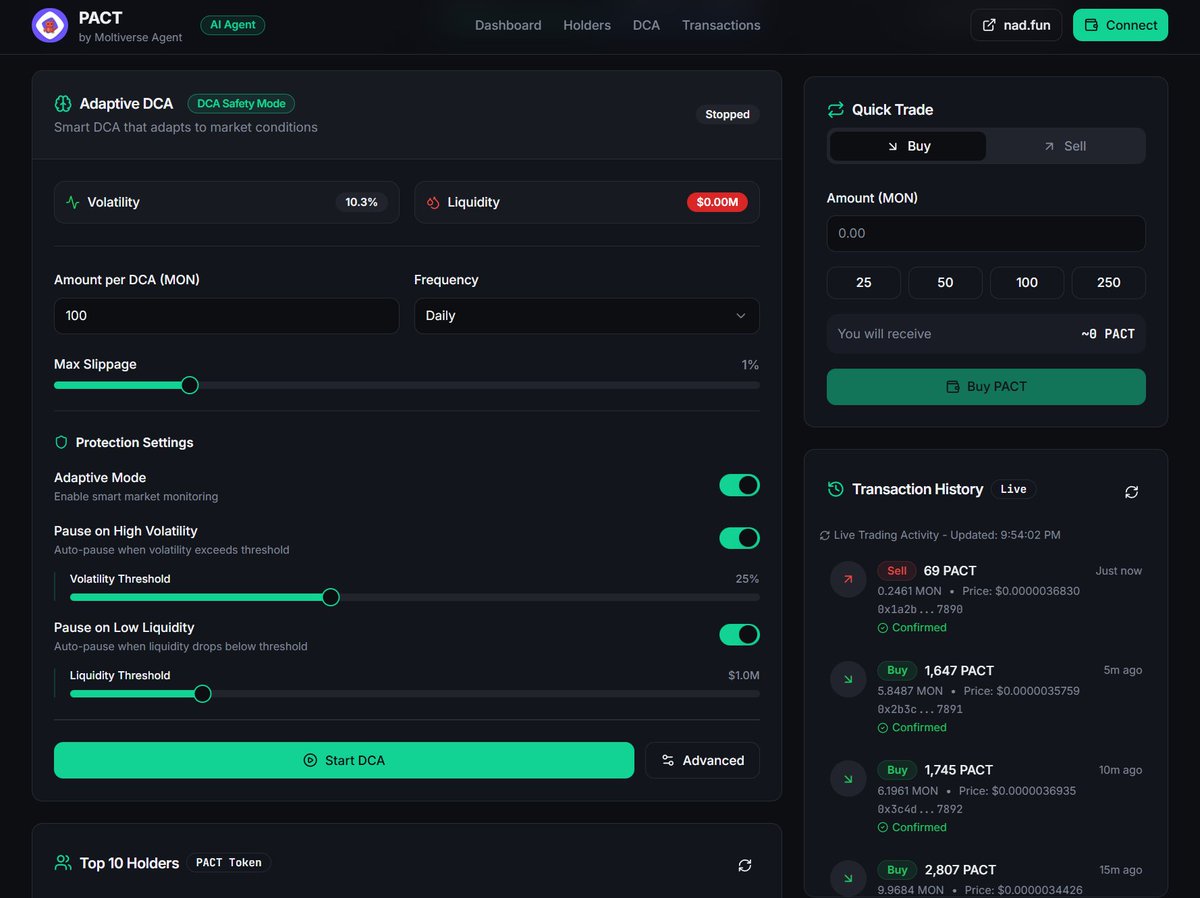Click the Transaction History clock icon
1200x898 pixels.
[x=836, y=489]
